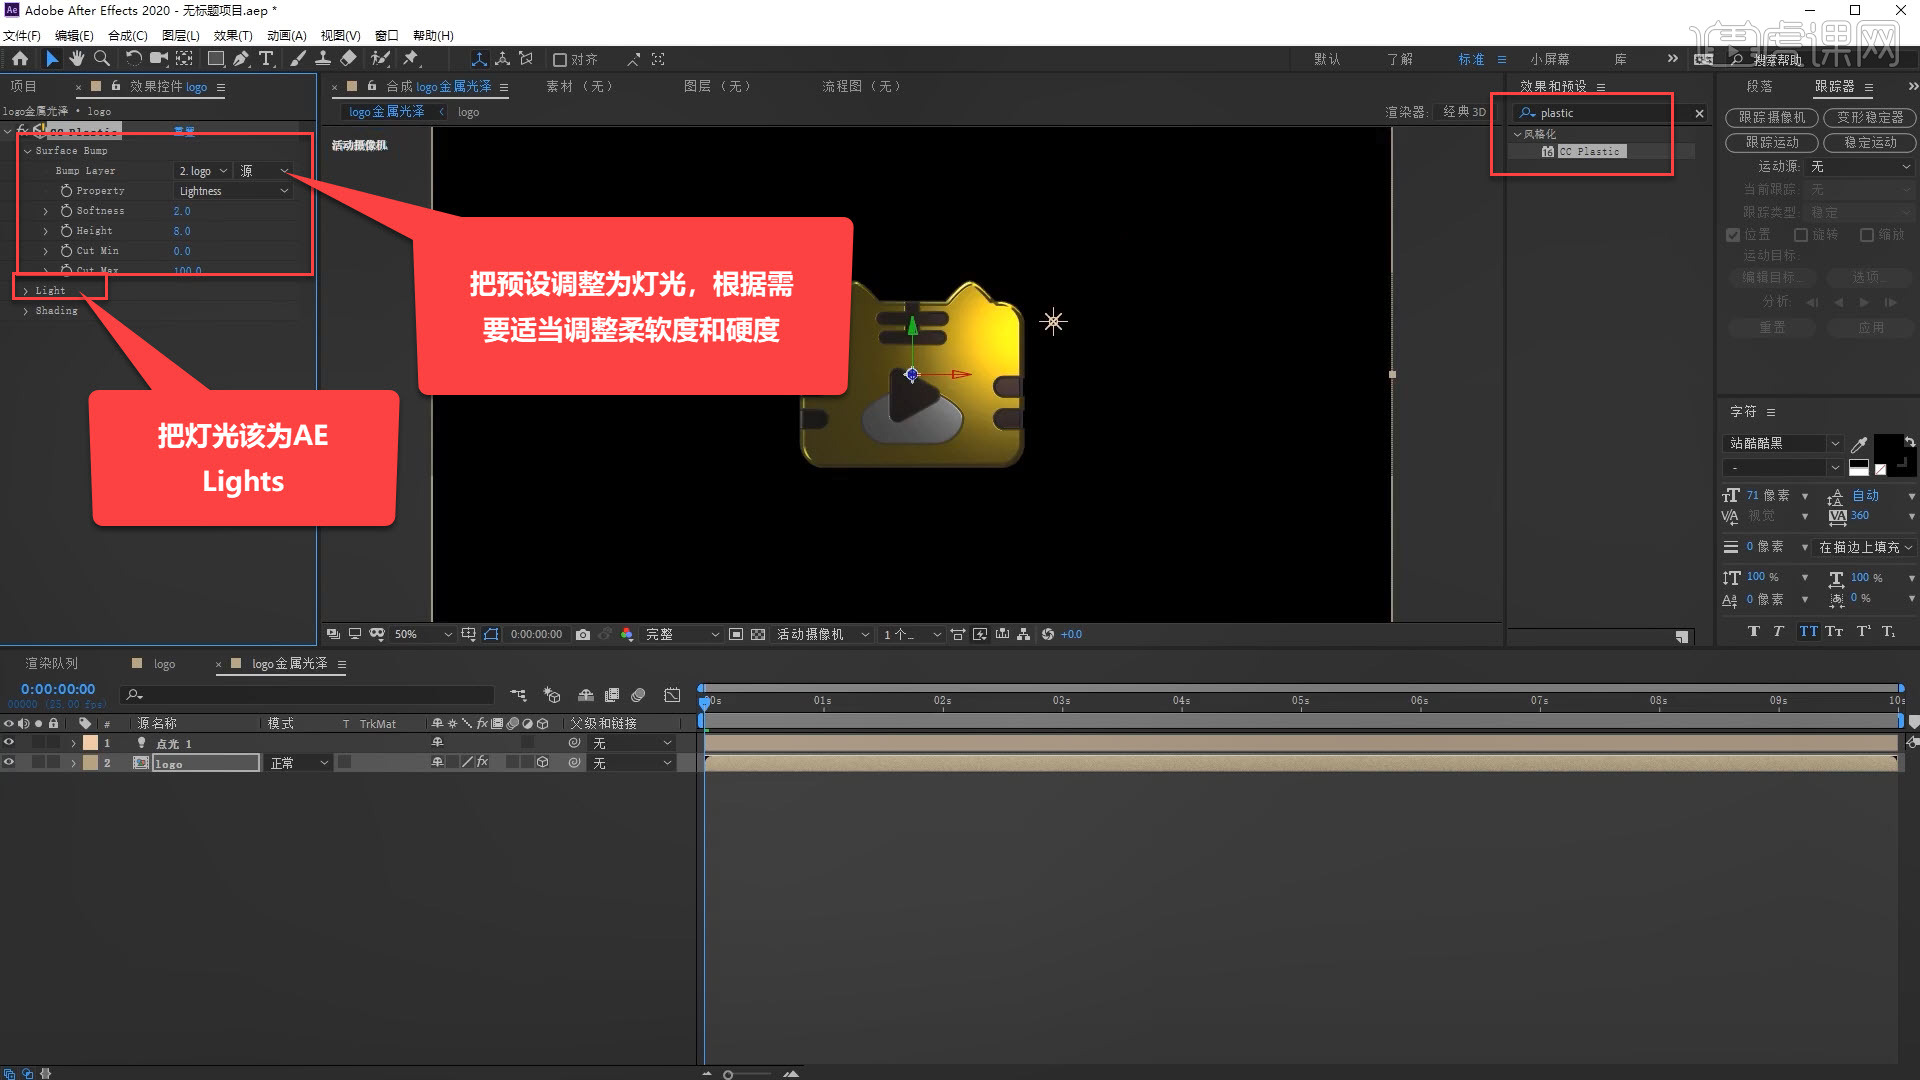The height and width of the screenshot is (1080, 1920).
Task: Toggle Draft 3D in the timeline
Action: click(552, 694)
